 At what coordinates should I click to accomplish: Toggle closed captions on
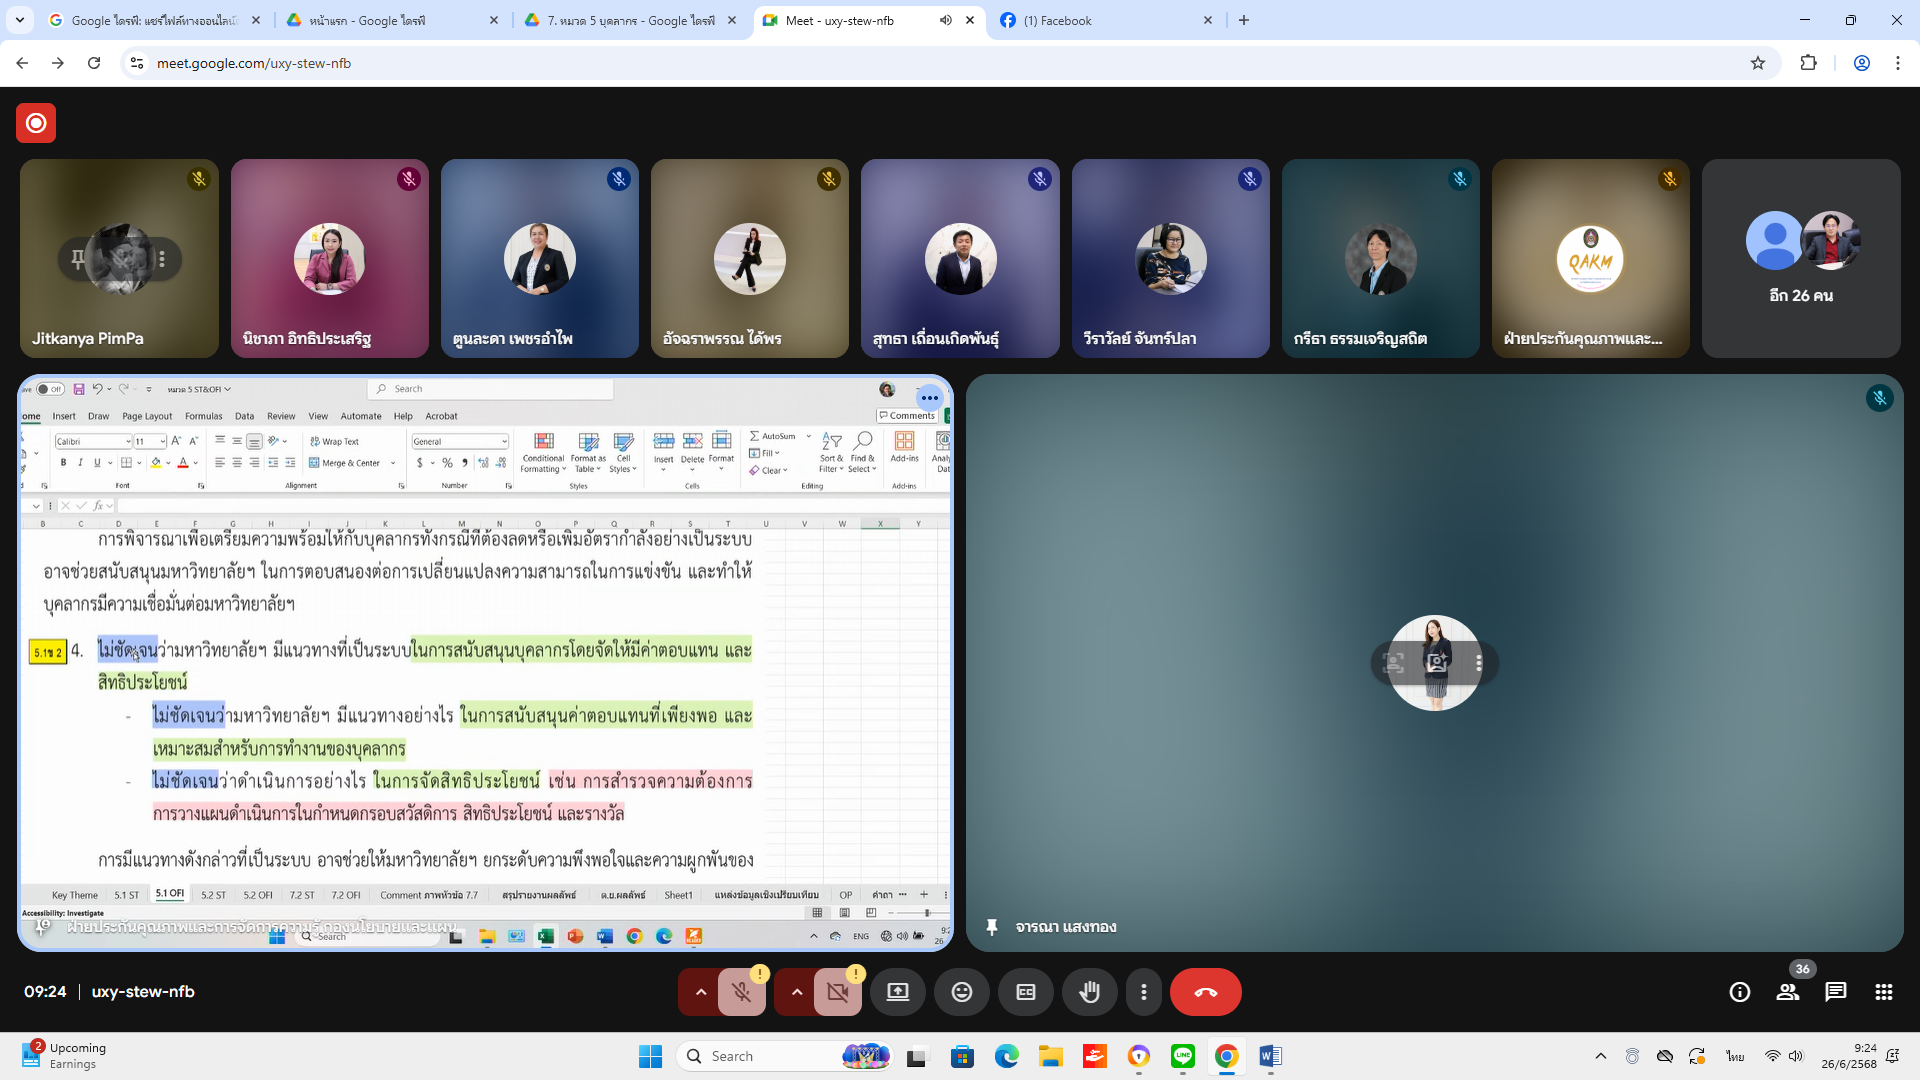[1026, 992]
